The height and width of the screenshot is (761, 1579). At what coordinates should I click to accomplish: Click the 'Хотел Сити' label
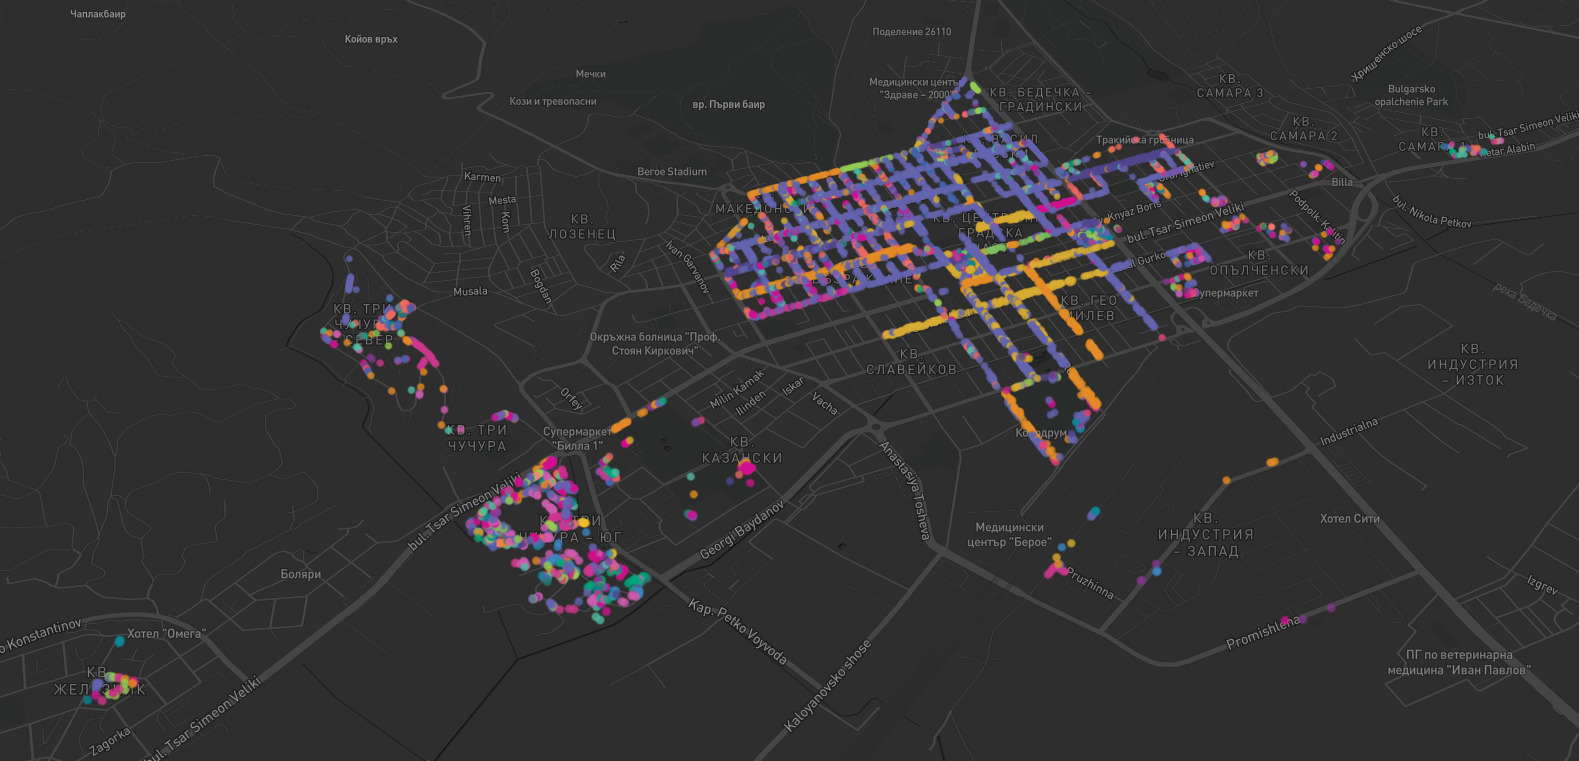click(1349, 519)
